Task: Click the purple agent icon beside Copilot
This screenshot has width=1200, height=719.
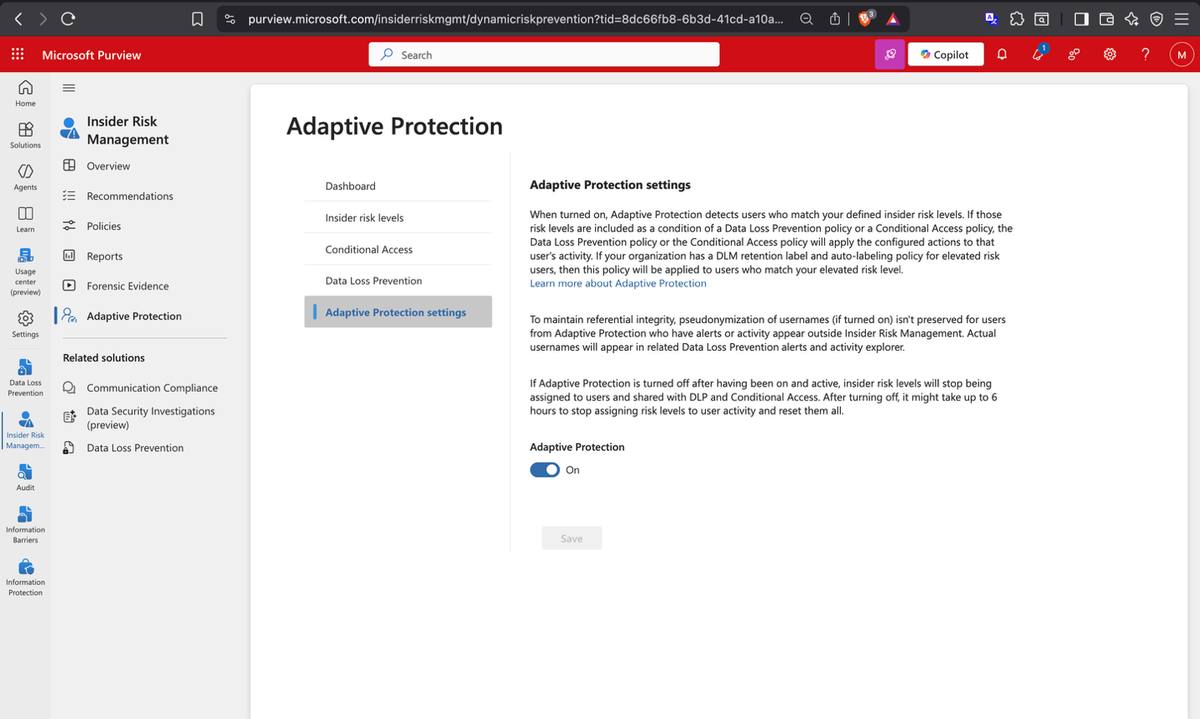Action: [890, 54]
